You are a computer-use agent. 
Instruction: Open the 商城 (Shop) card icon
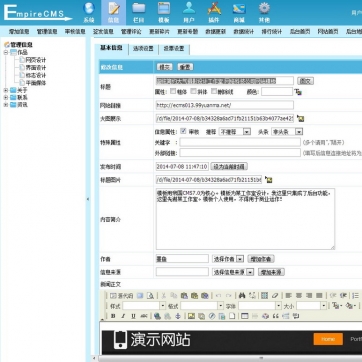[239, 8]
